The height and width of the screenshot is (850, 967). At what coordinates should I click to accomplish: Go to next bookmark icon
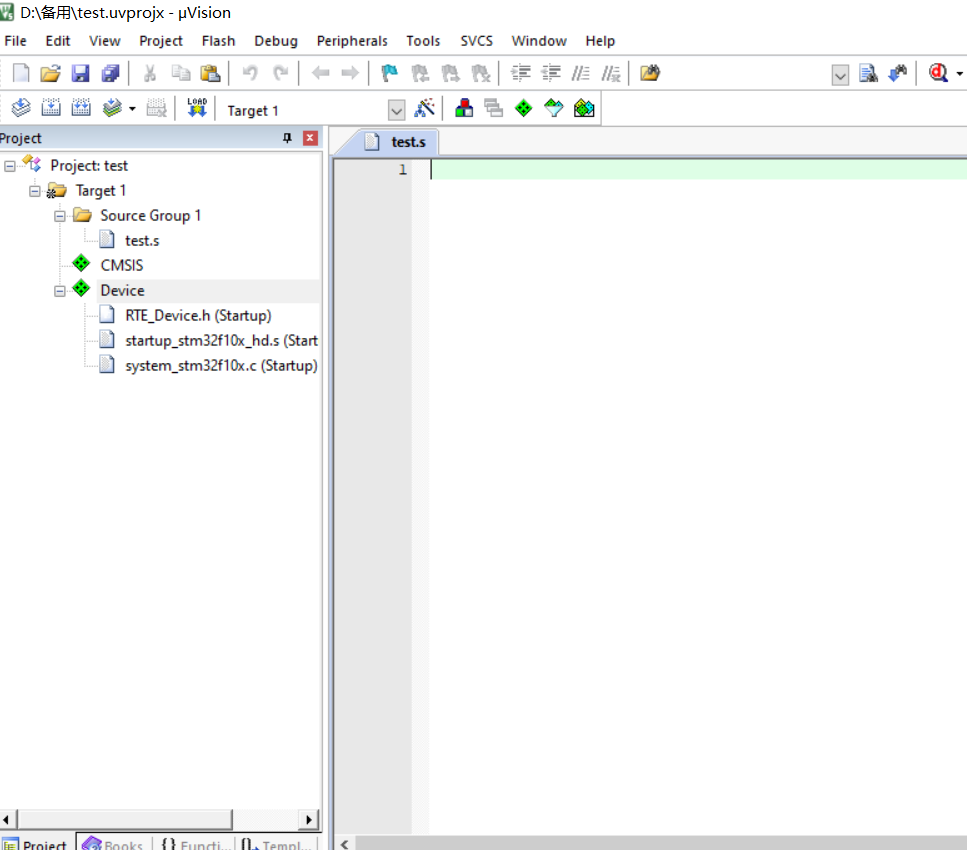pyautogui.click(x=450, y=73)
